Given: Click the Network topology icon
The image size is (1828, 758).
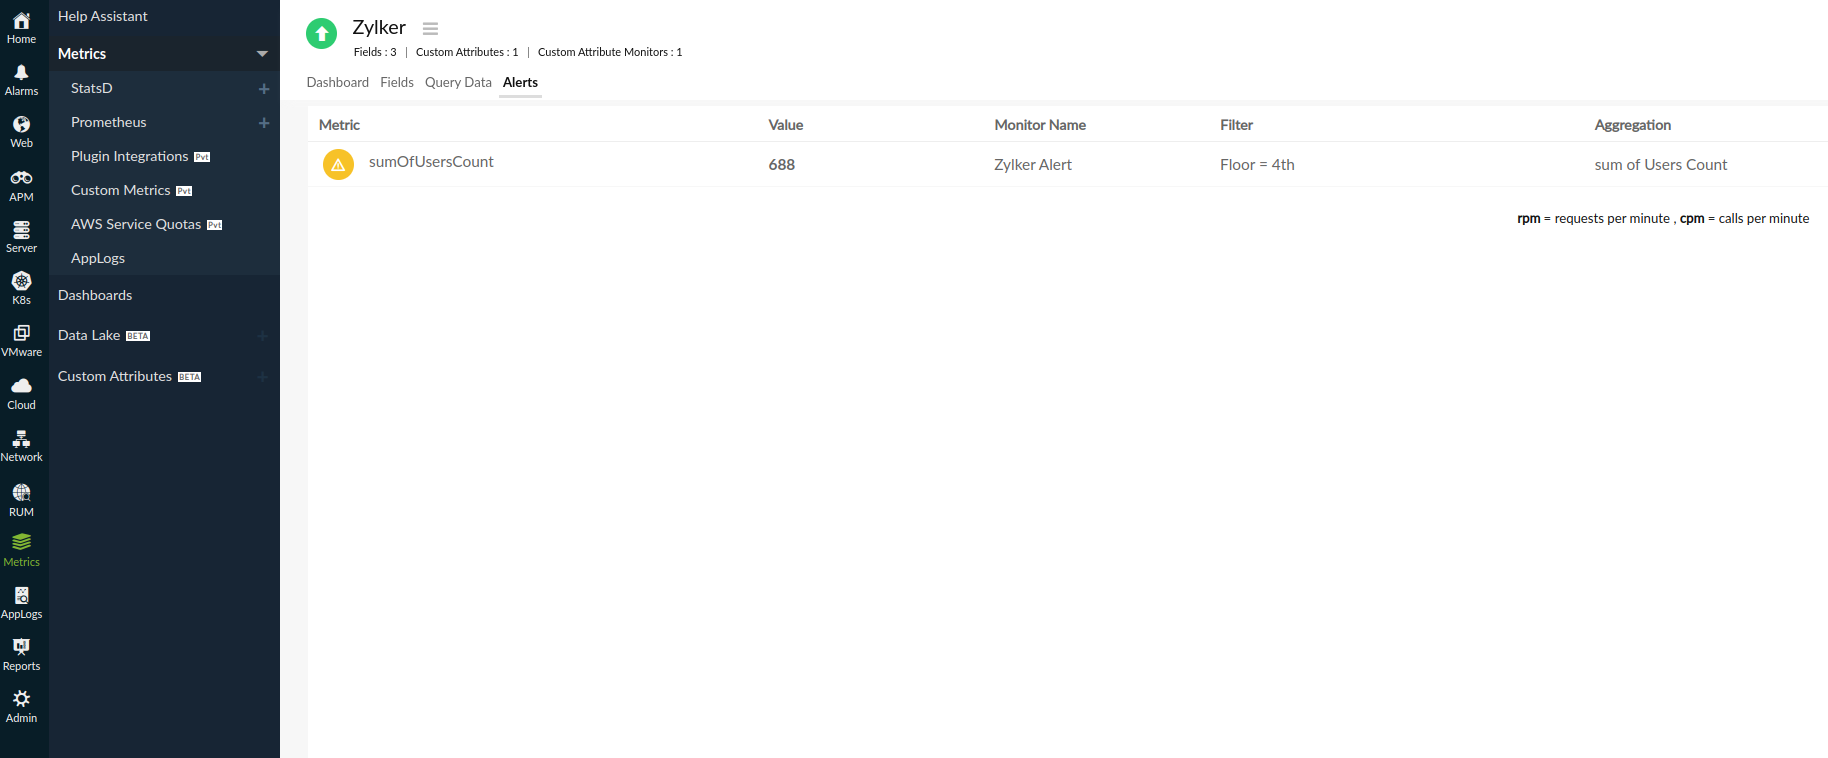Looking at the screenshot, I should pos(21,439).
